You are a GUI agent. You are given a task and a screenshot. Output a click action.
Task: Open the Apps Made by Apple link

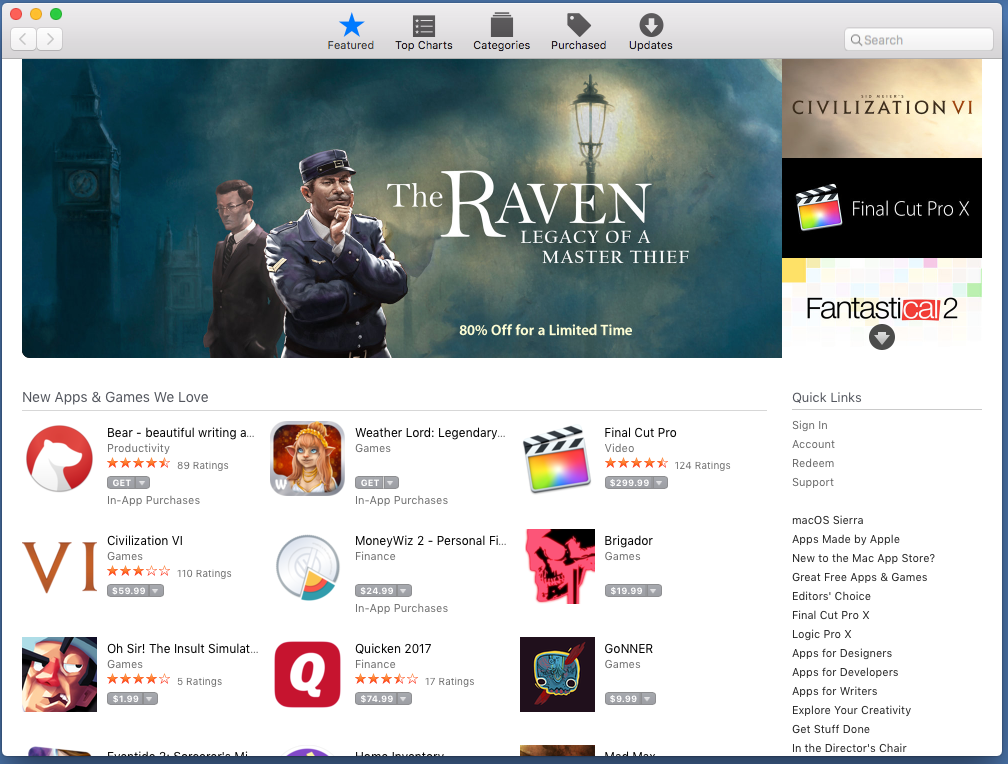[x=846, y=539]
